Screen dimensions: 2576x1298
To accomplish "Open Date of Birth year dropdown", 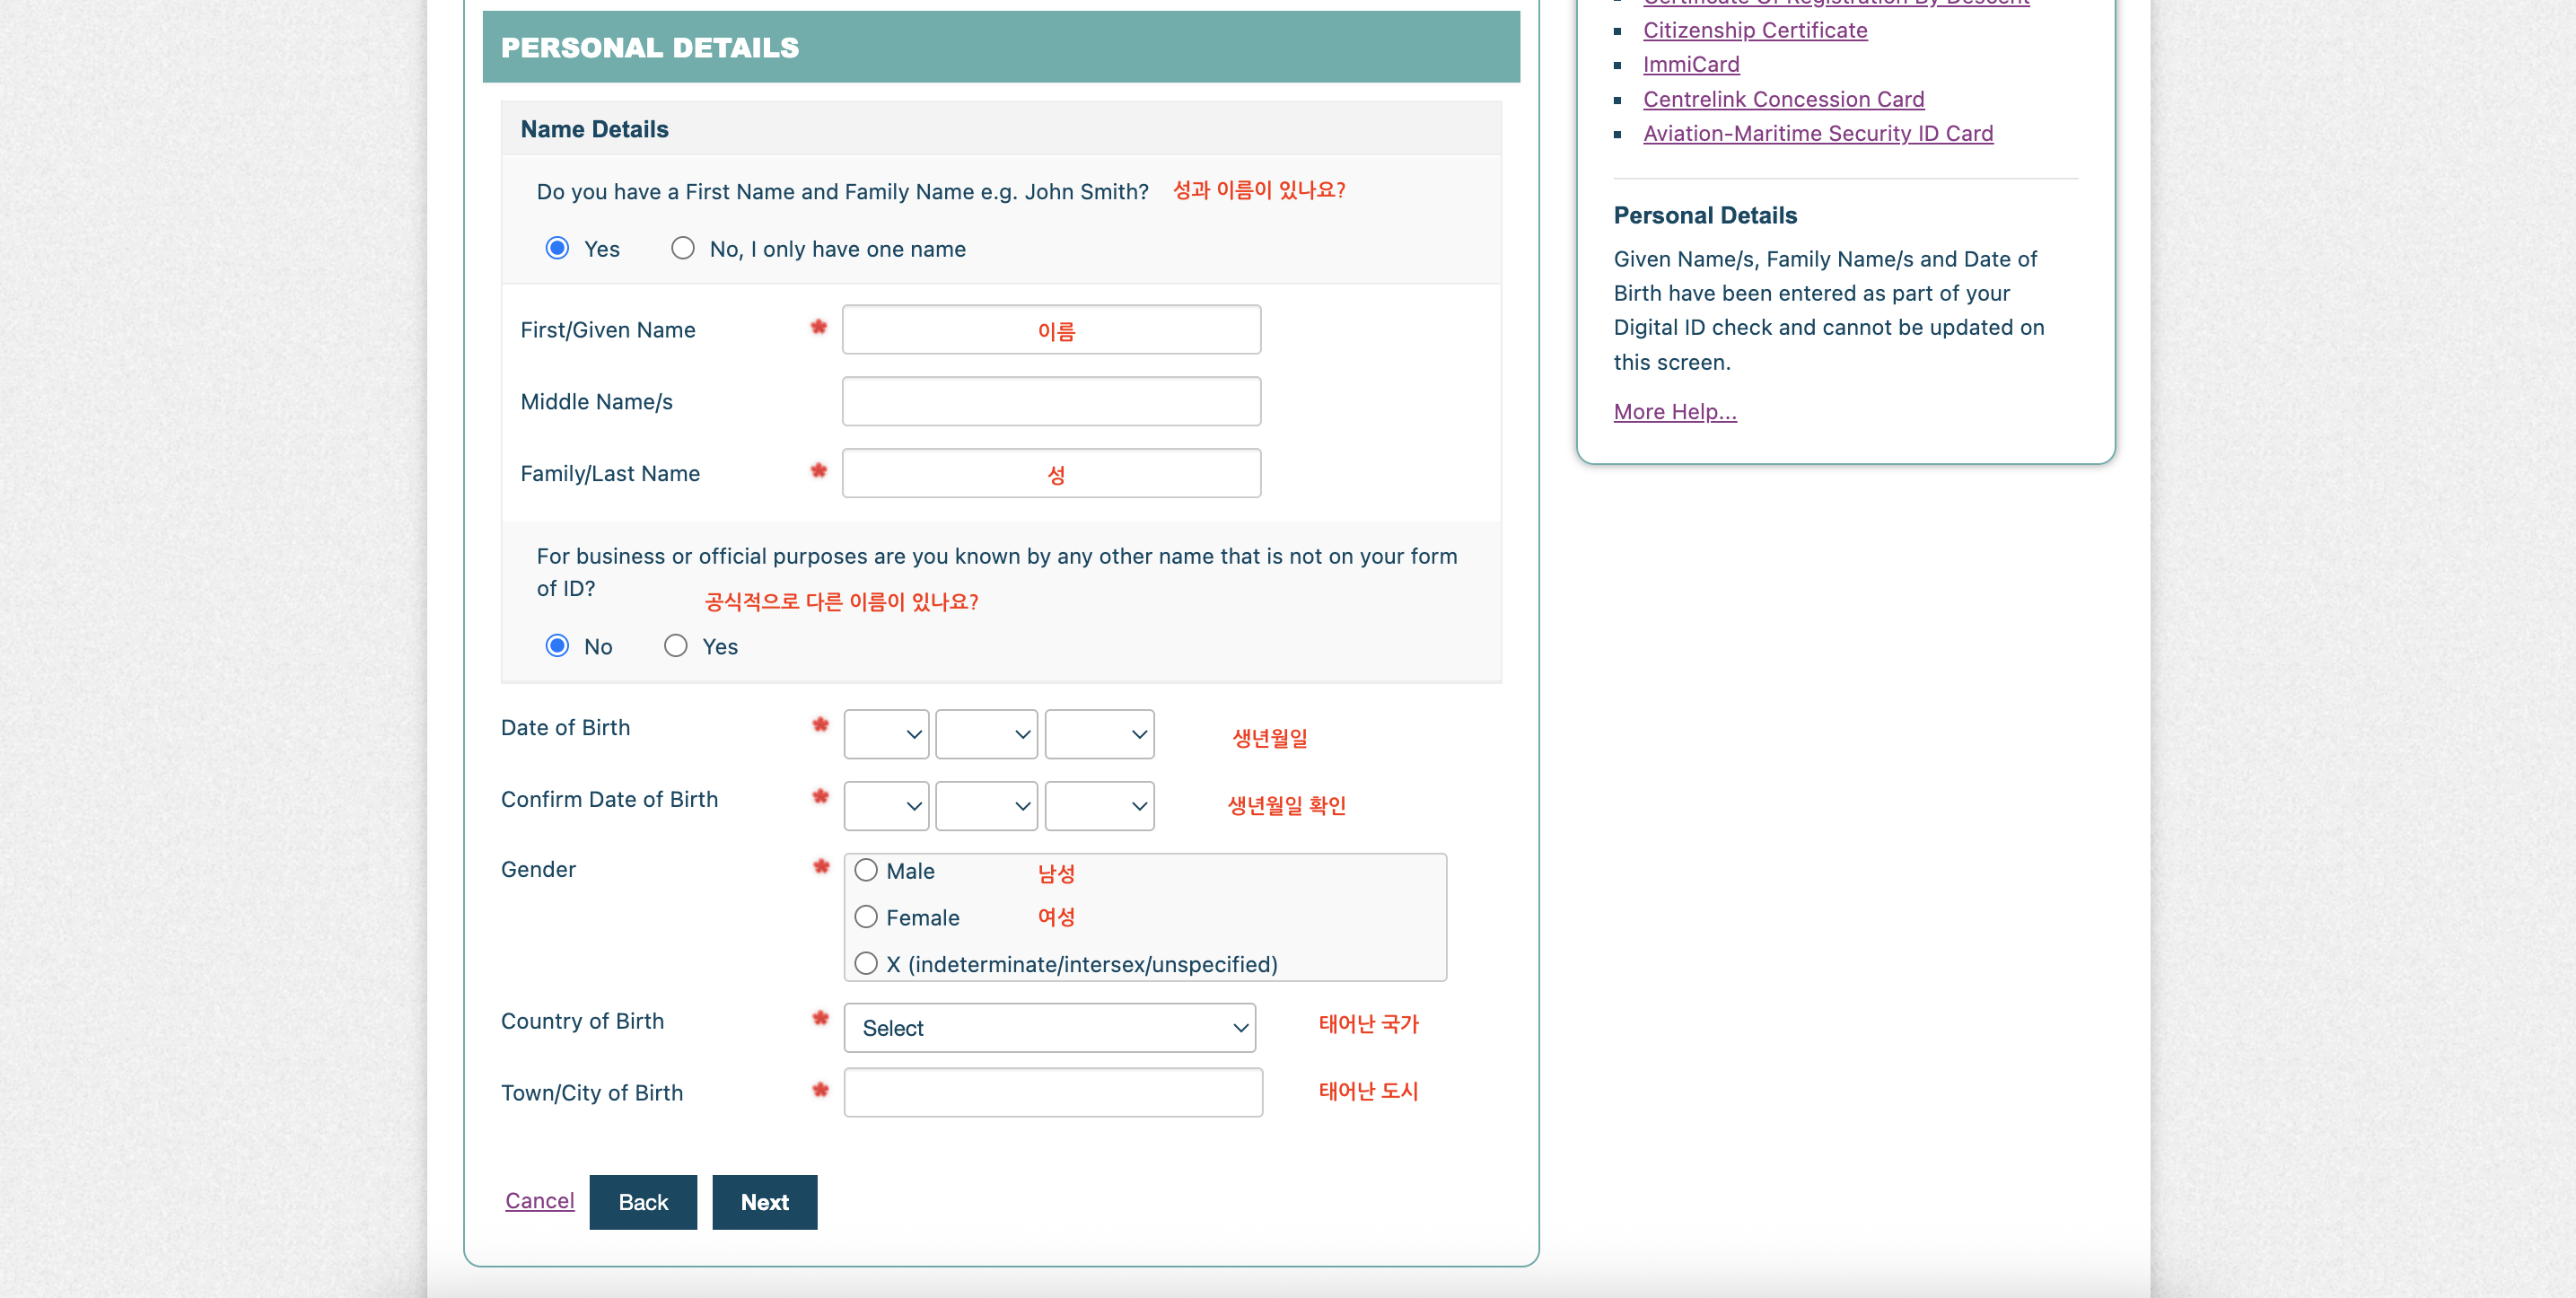I will point(1099,734).
